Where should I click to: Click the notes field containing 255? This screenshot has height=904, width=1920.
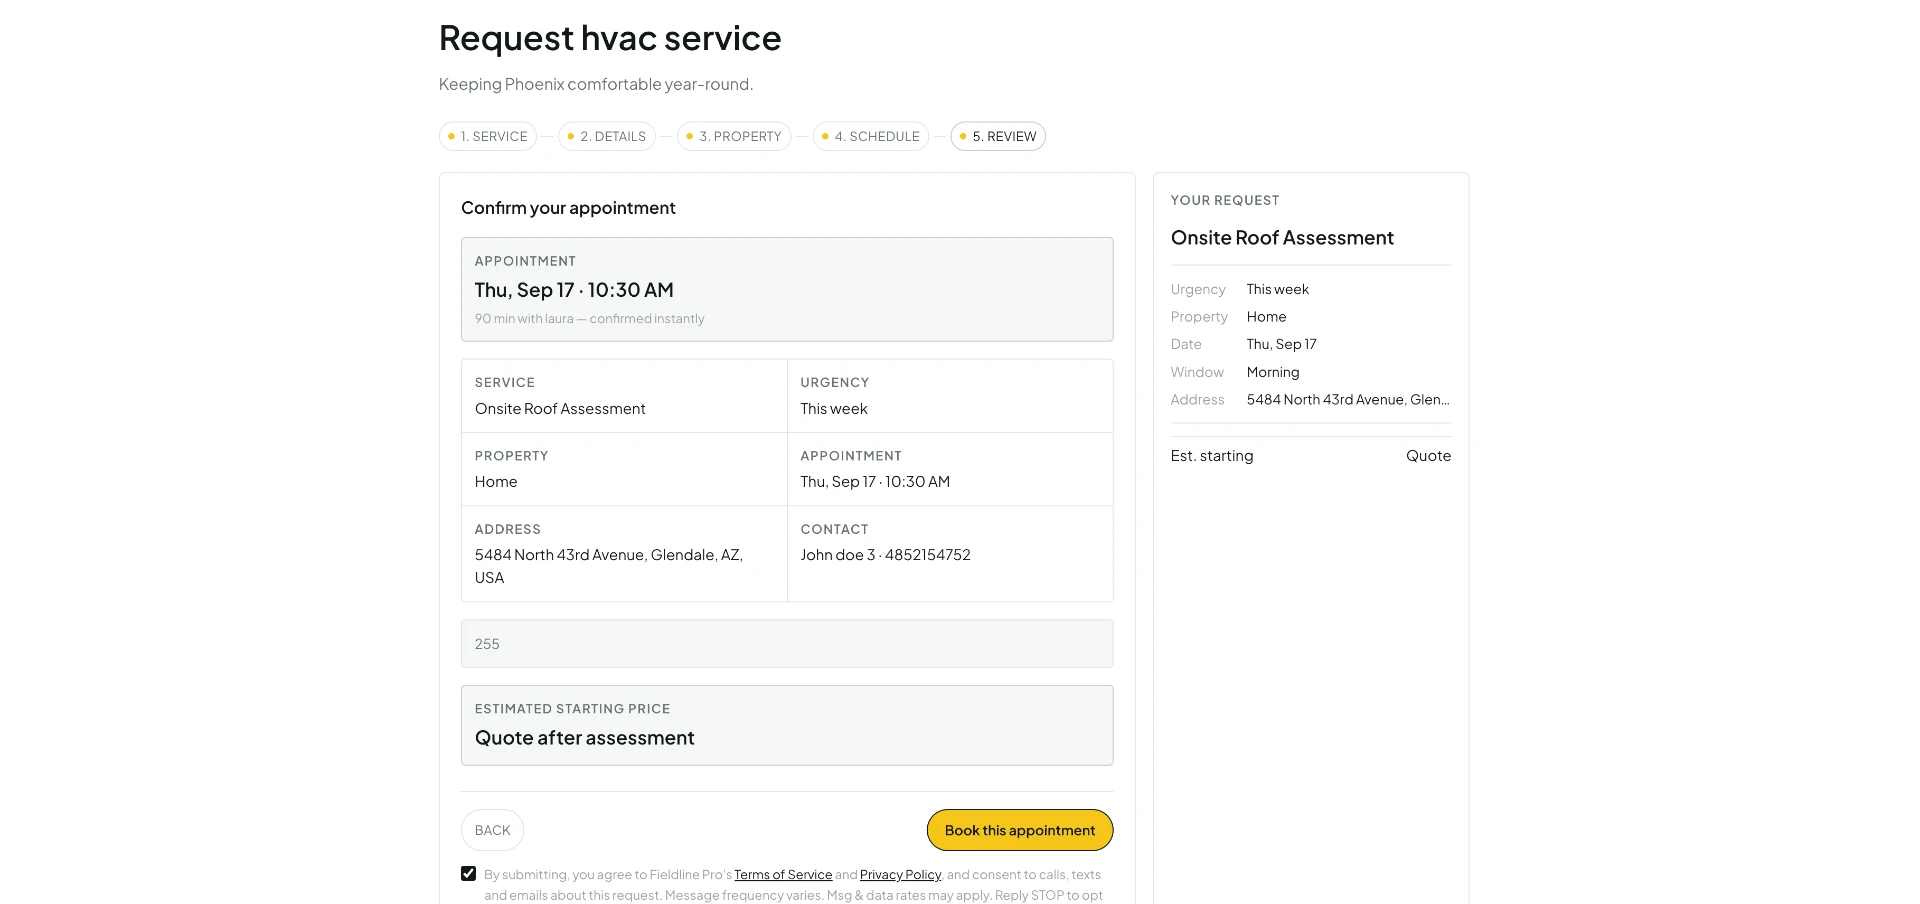[x=787, y=644]
